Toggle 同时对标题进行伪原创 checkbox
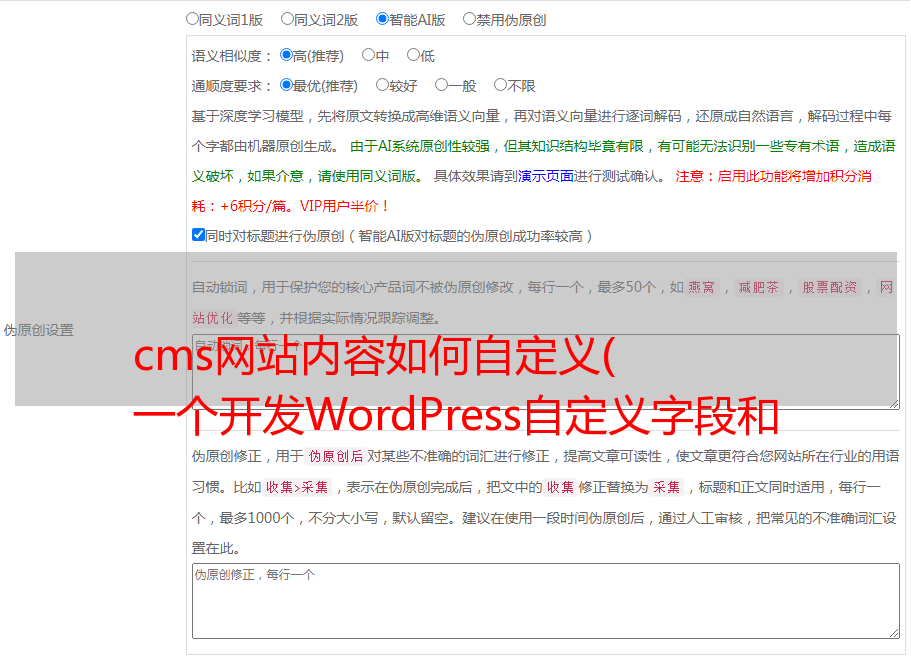 [198, 235]
